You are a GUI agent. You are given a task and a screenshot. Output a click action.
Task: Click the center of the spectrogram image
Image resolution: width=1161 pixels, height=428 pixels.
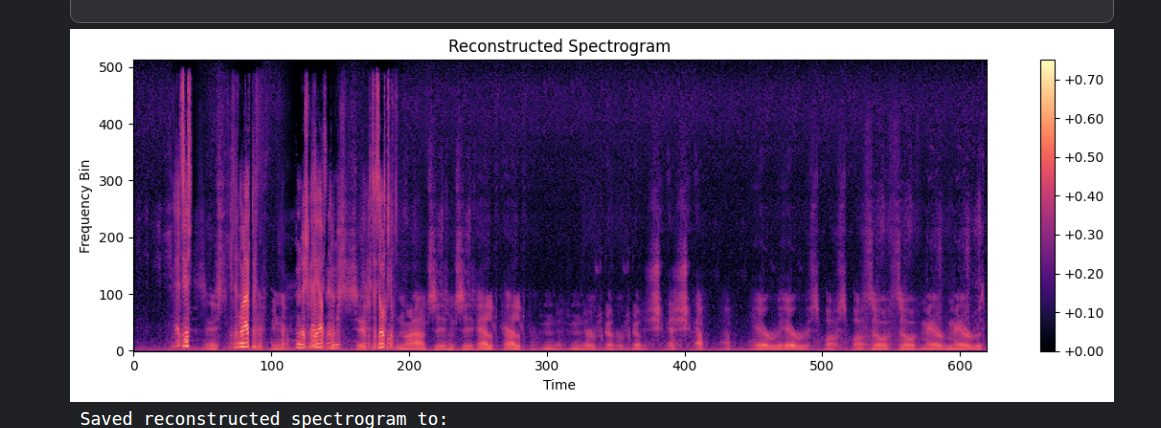pos(560,205)
